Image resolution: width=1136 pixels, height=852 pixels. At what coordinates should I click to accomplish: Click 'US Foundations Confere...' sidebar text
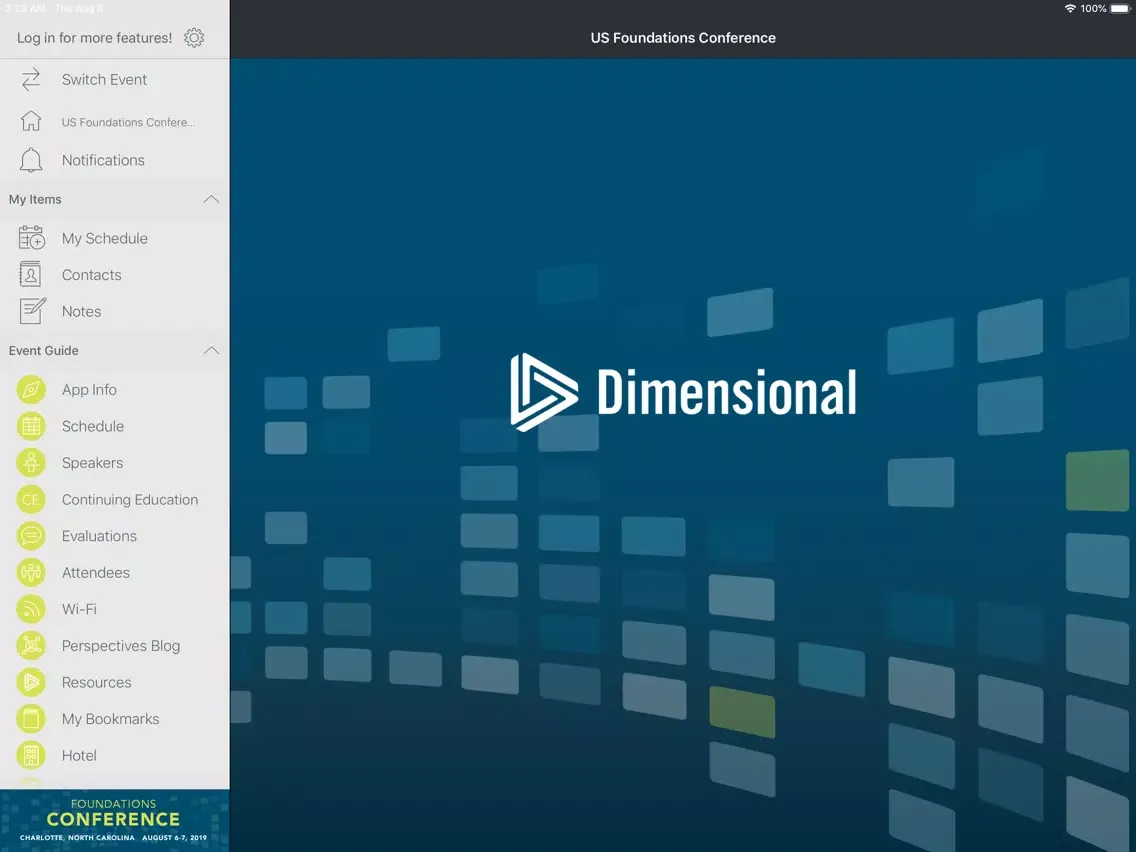click(128, 122)
